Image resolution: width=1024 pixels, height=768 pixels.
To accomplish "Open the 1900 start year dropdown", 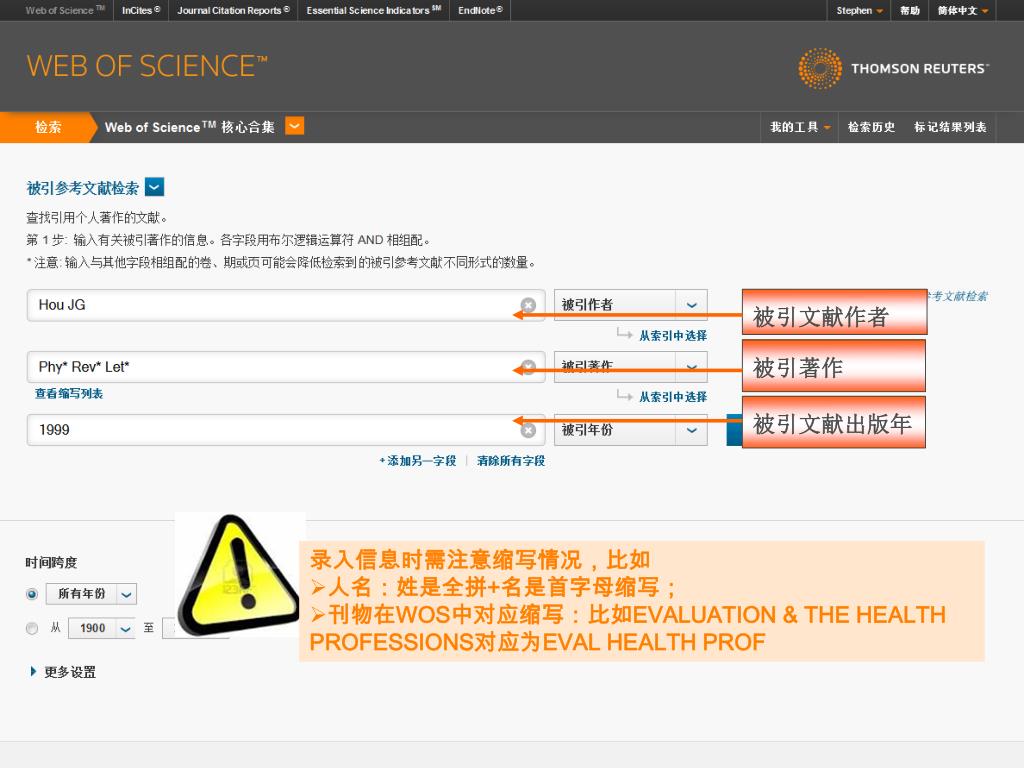I will 102,628.
